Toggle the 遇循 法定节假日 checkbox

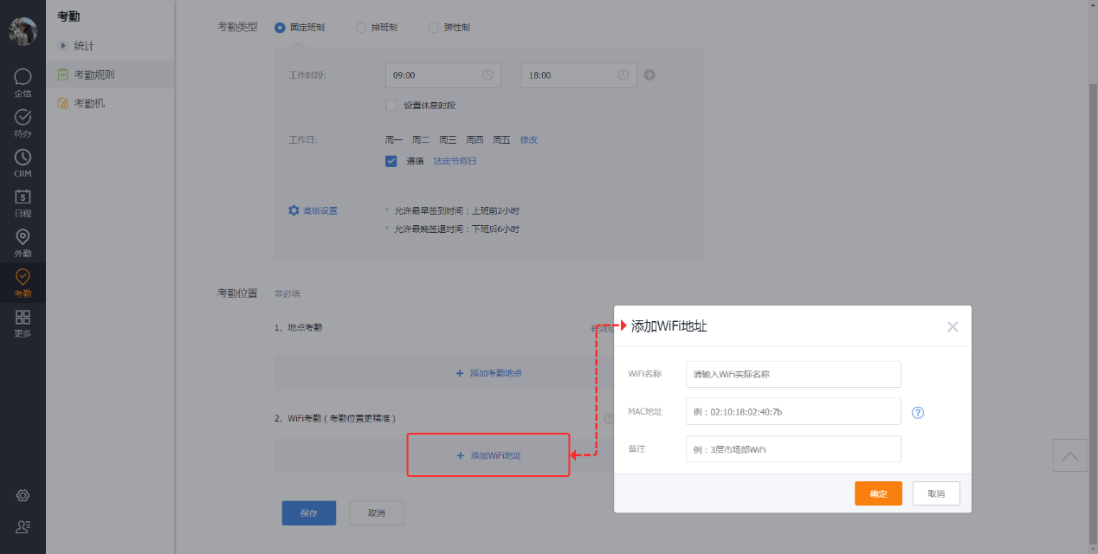(391, 161)
